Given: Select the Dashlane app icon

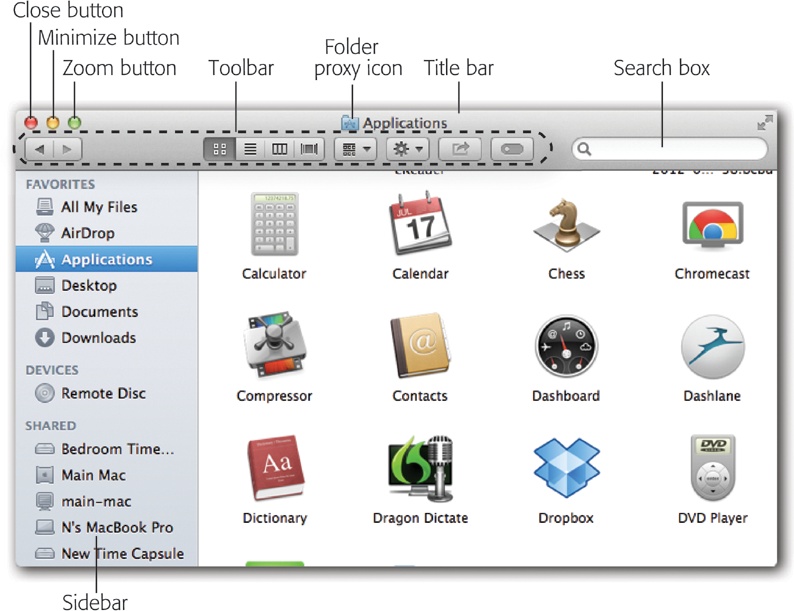Looking at the screenshot, I should pos(712,346).
